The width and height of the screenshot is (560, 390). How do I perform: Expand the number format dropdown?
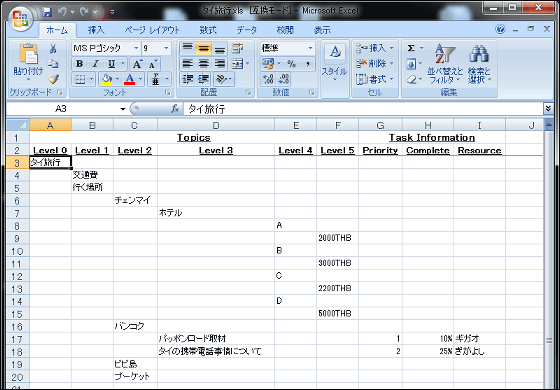[x=310, y=48]
